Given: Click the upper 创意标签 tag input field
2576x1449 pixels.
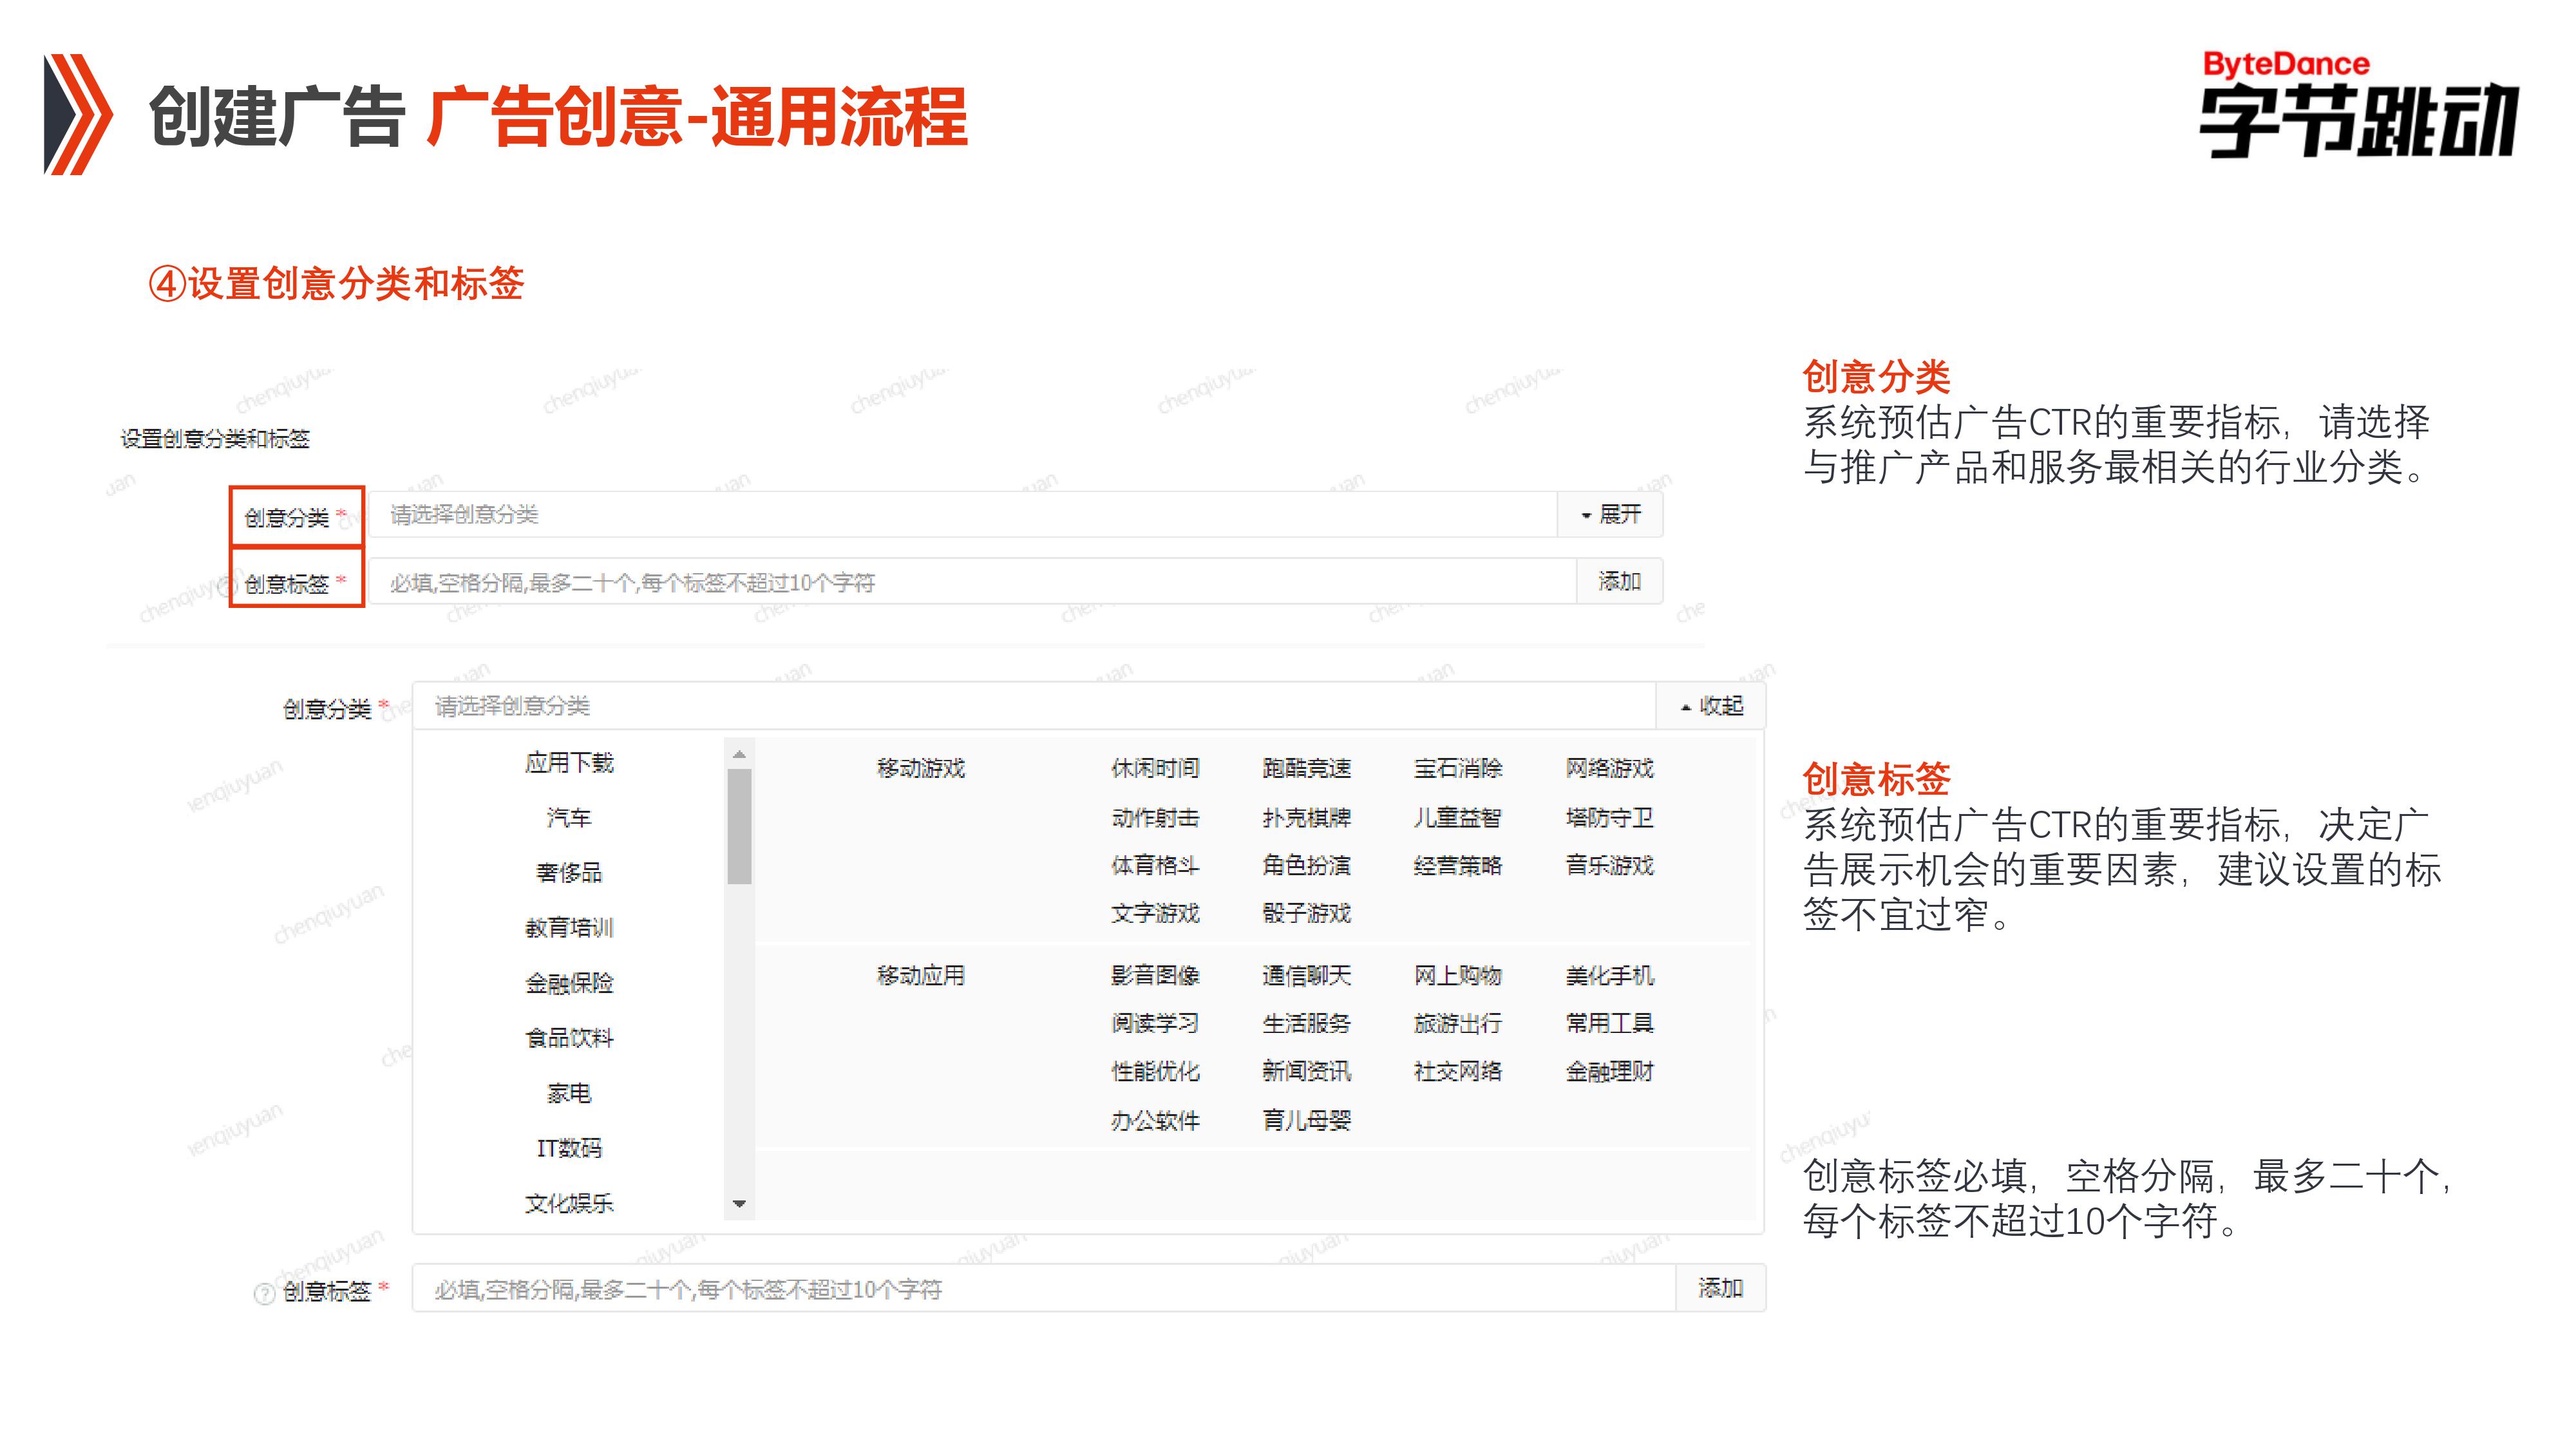Looking at the screenshot, I should coord(970,582).
